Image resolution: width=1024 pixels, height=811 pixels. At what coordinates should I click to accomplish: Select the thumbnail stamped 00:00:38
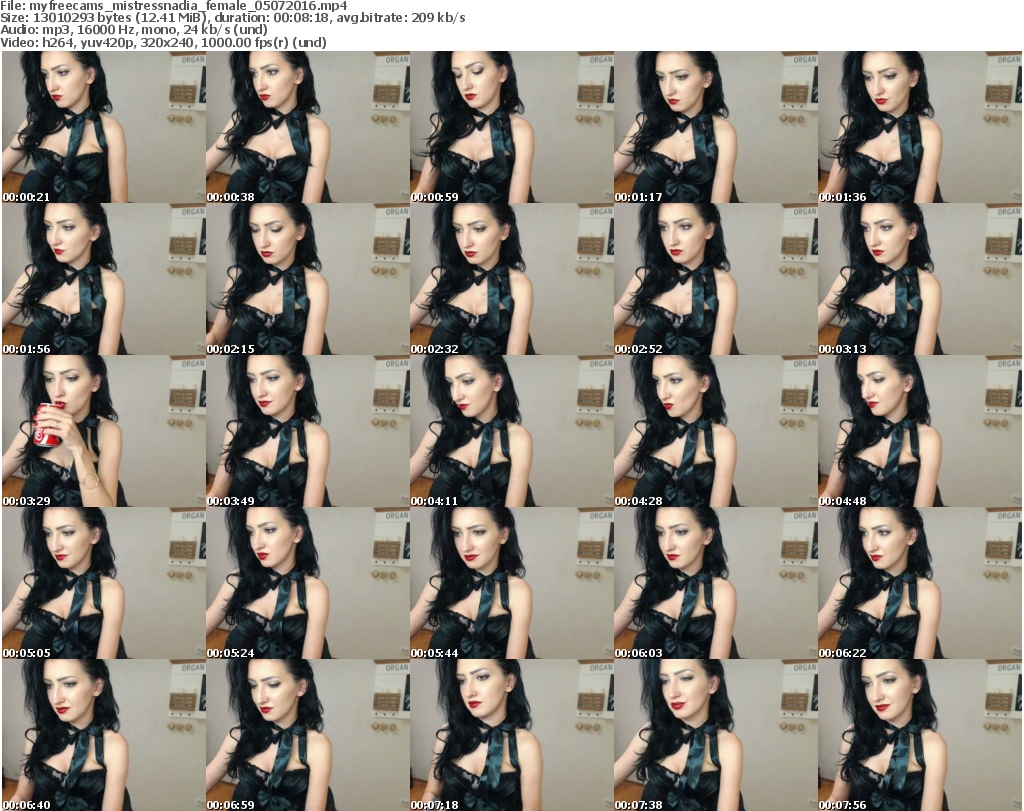[x=308, y=127]
